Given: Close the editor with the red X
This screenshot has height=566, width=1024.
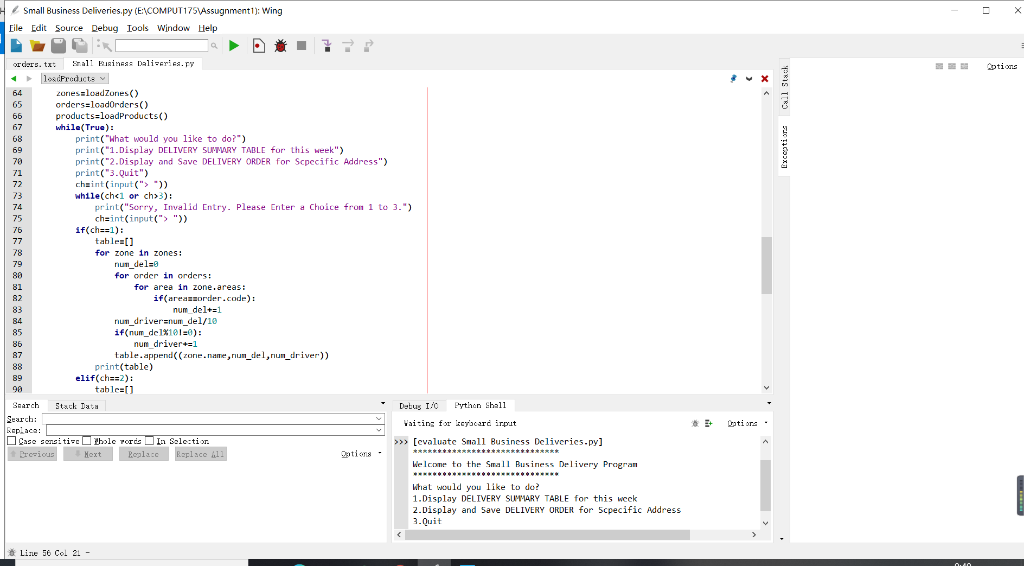Looking at the screenshot, I should coord(765,78).
